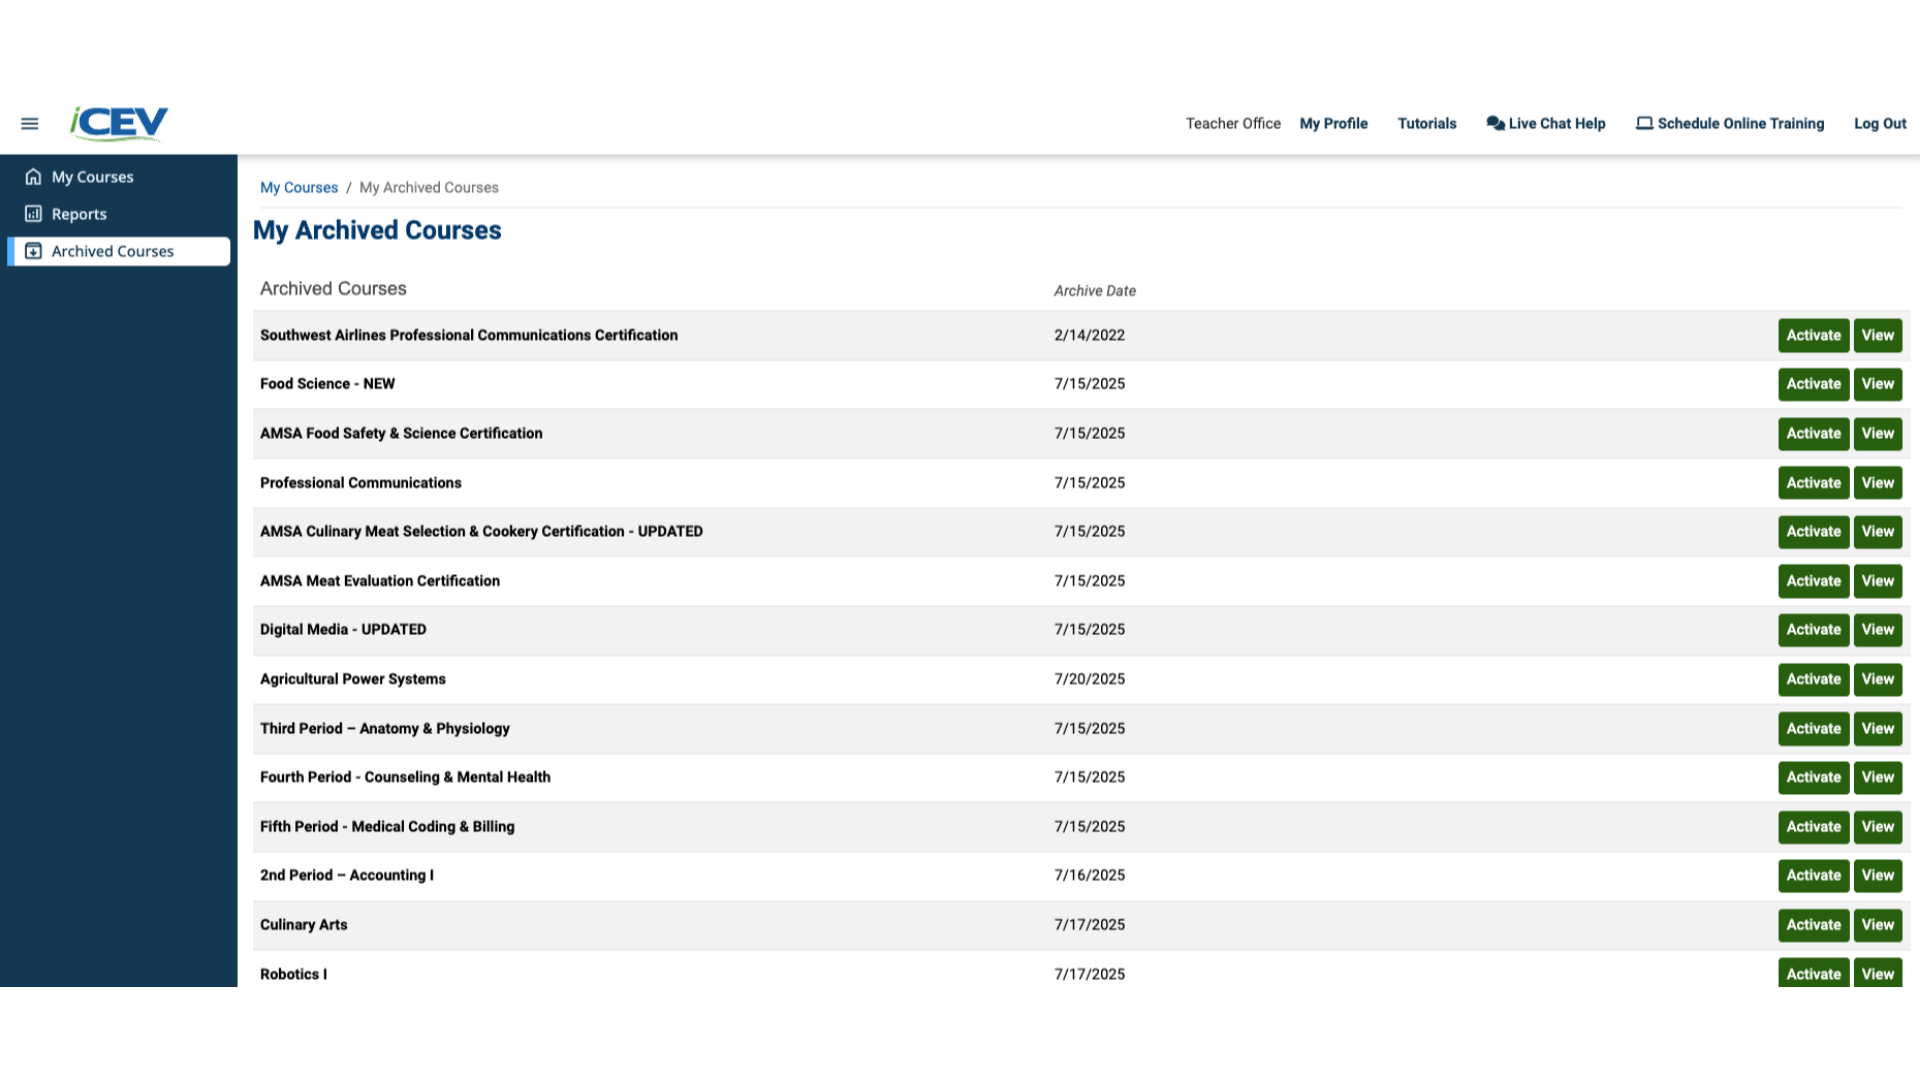Click the 2/14/2022 archive date
1920x1080 pixels.
pos(1089,336)
